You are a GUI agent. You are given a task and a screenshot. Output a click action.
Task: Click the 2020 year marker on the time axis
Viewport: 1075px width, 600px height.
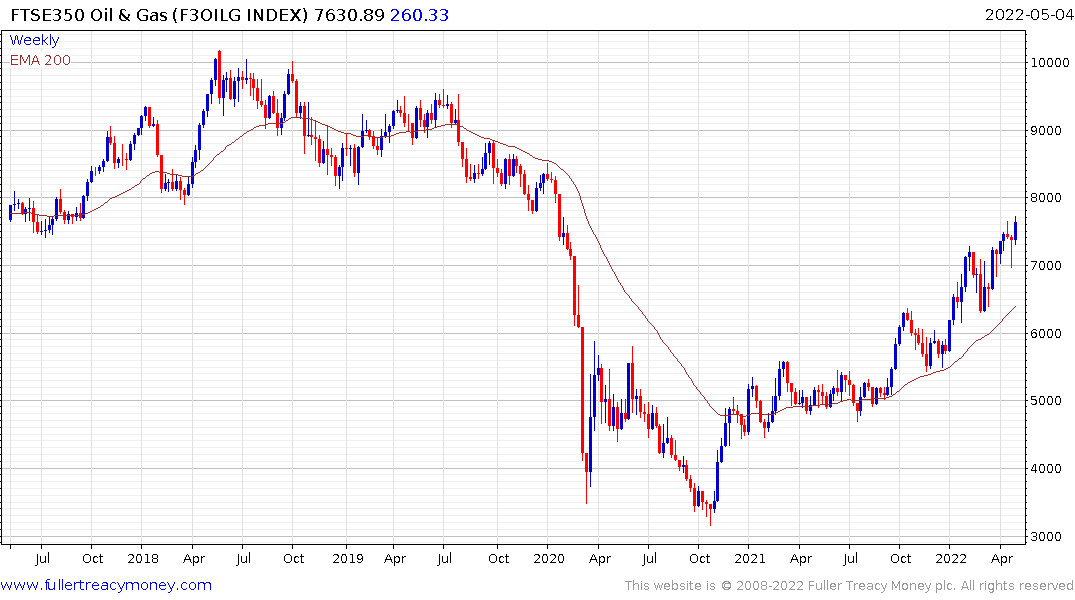[548, 558]
